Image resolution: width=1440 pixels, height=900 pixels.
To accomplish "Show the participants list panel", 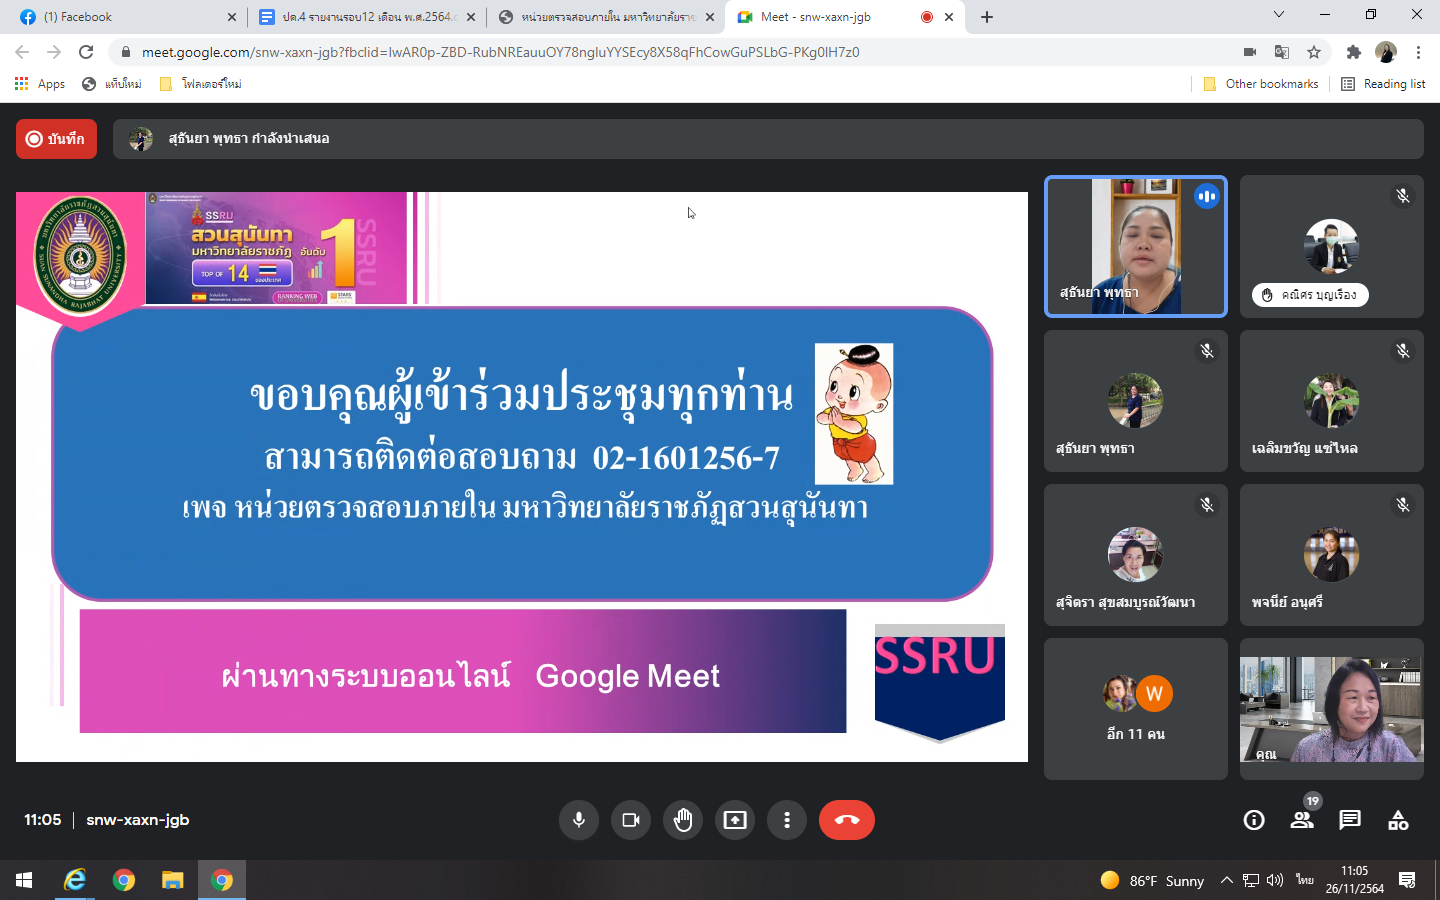I will pos(1301,820).
